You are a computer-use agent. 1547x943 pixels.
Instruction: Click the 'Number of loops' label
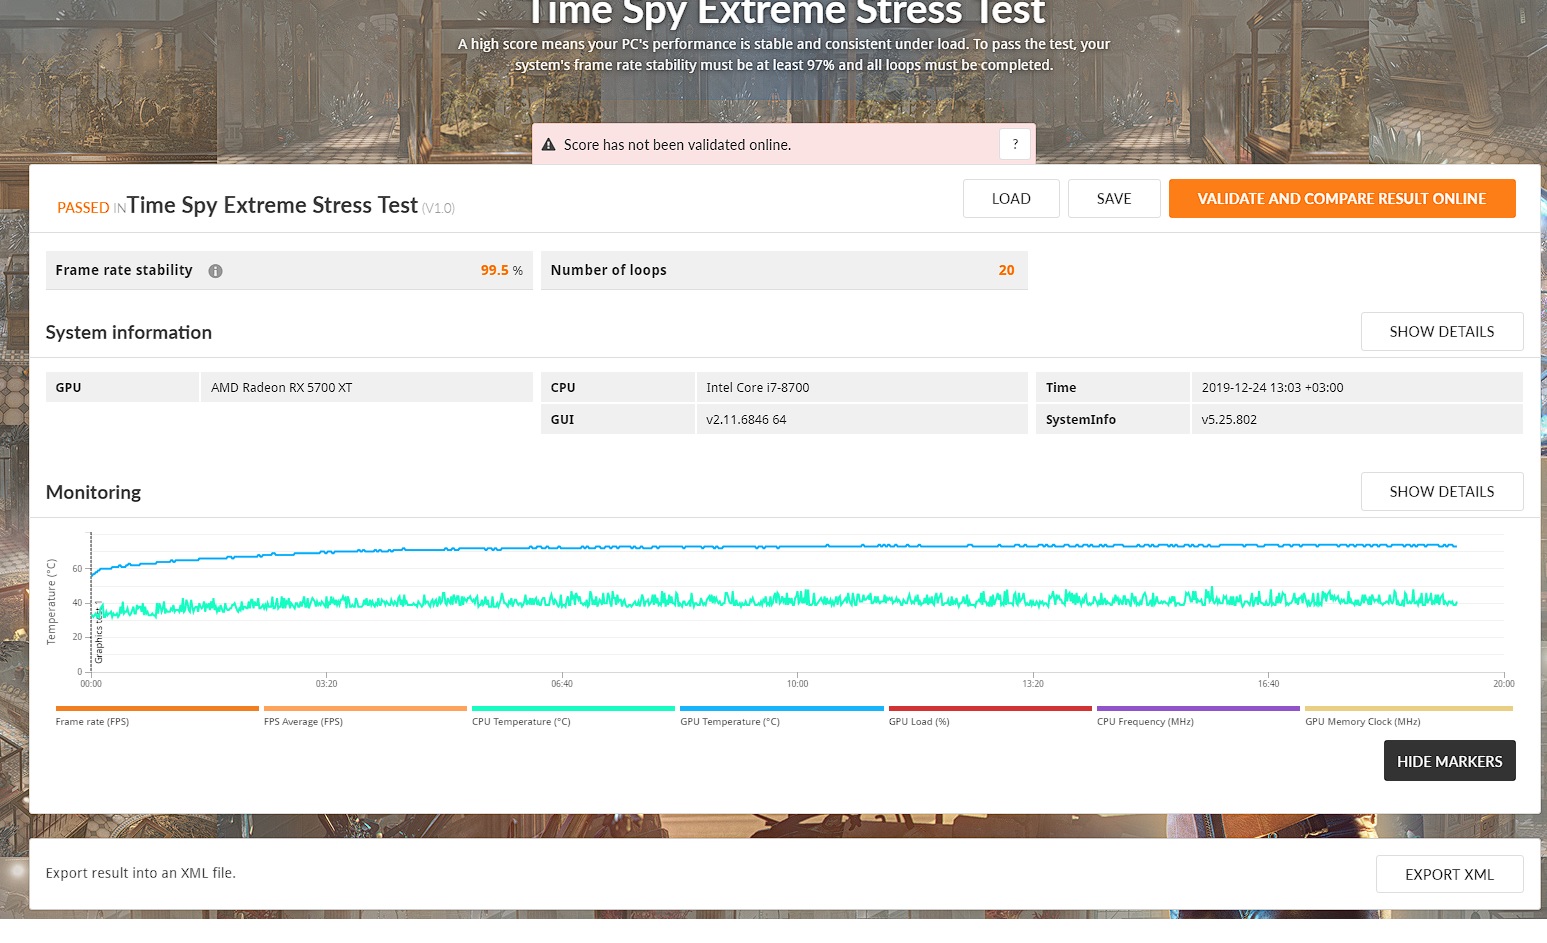pos(608,270)
